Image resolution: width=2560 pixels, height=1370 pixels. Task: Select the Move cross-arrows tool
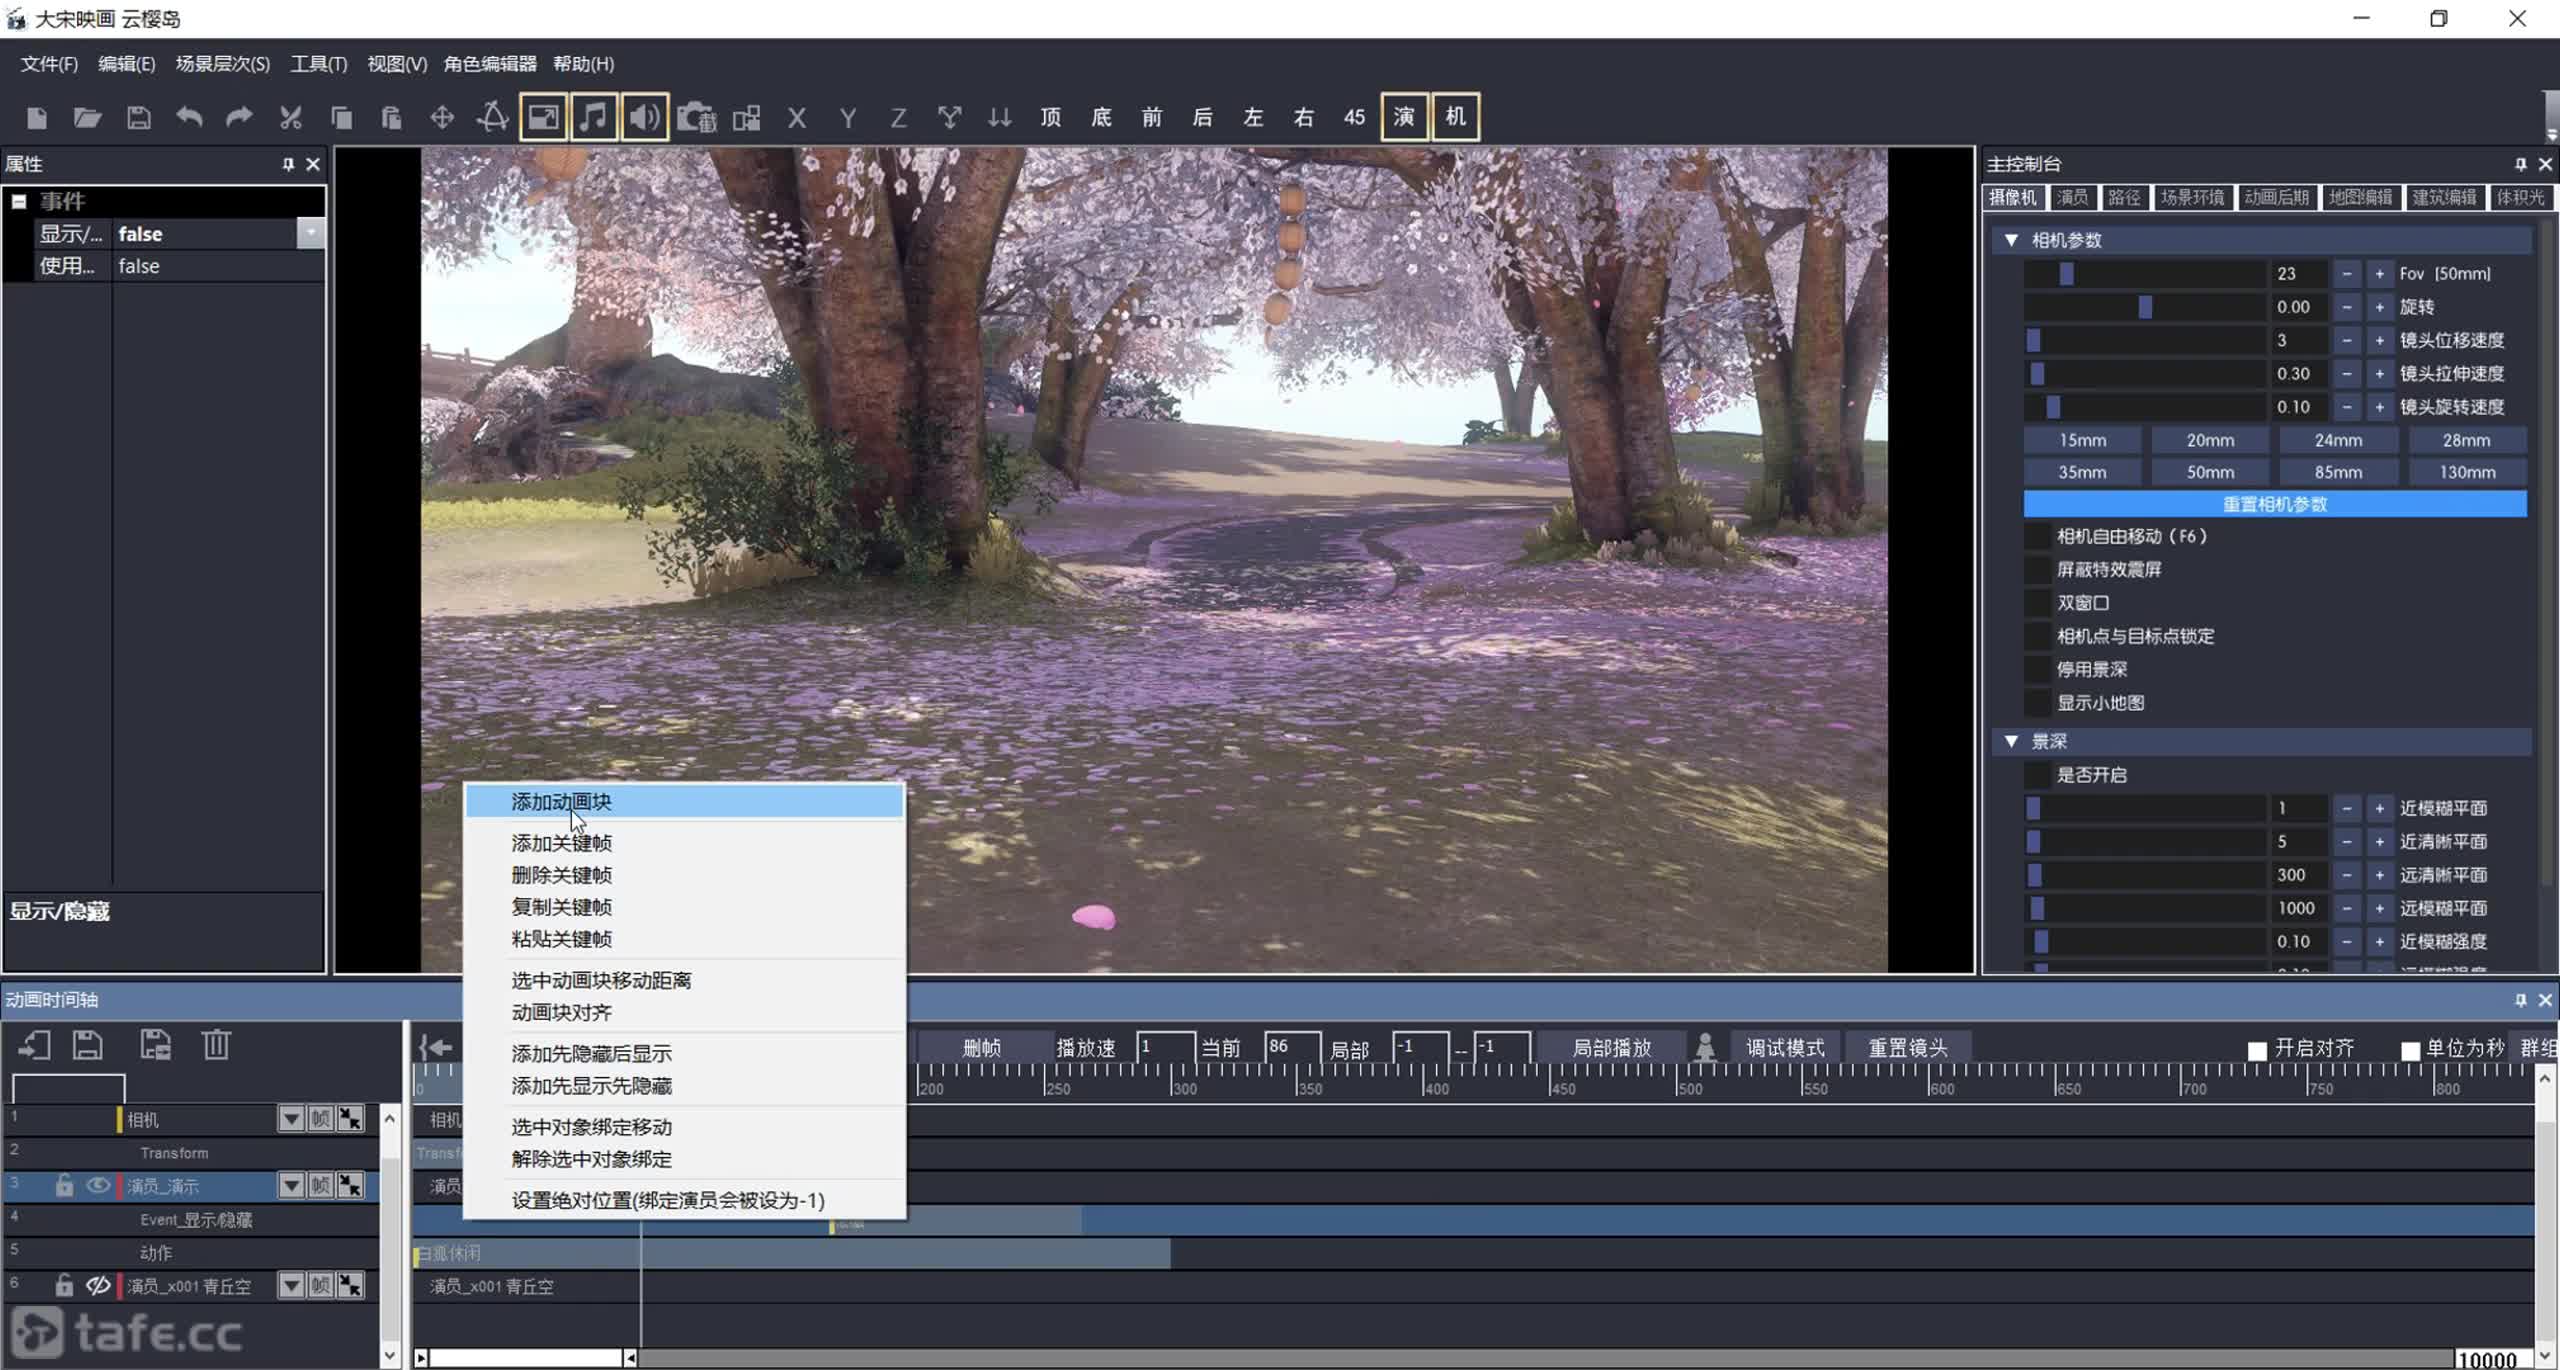[x=442, y=118]
